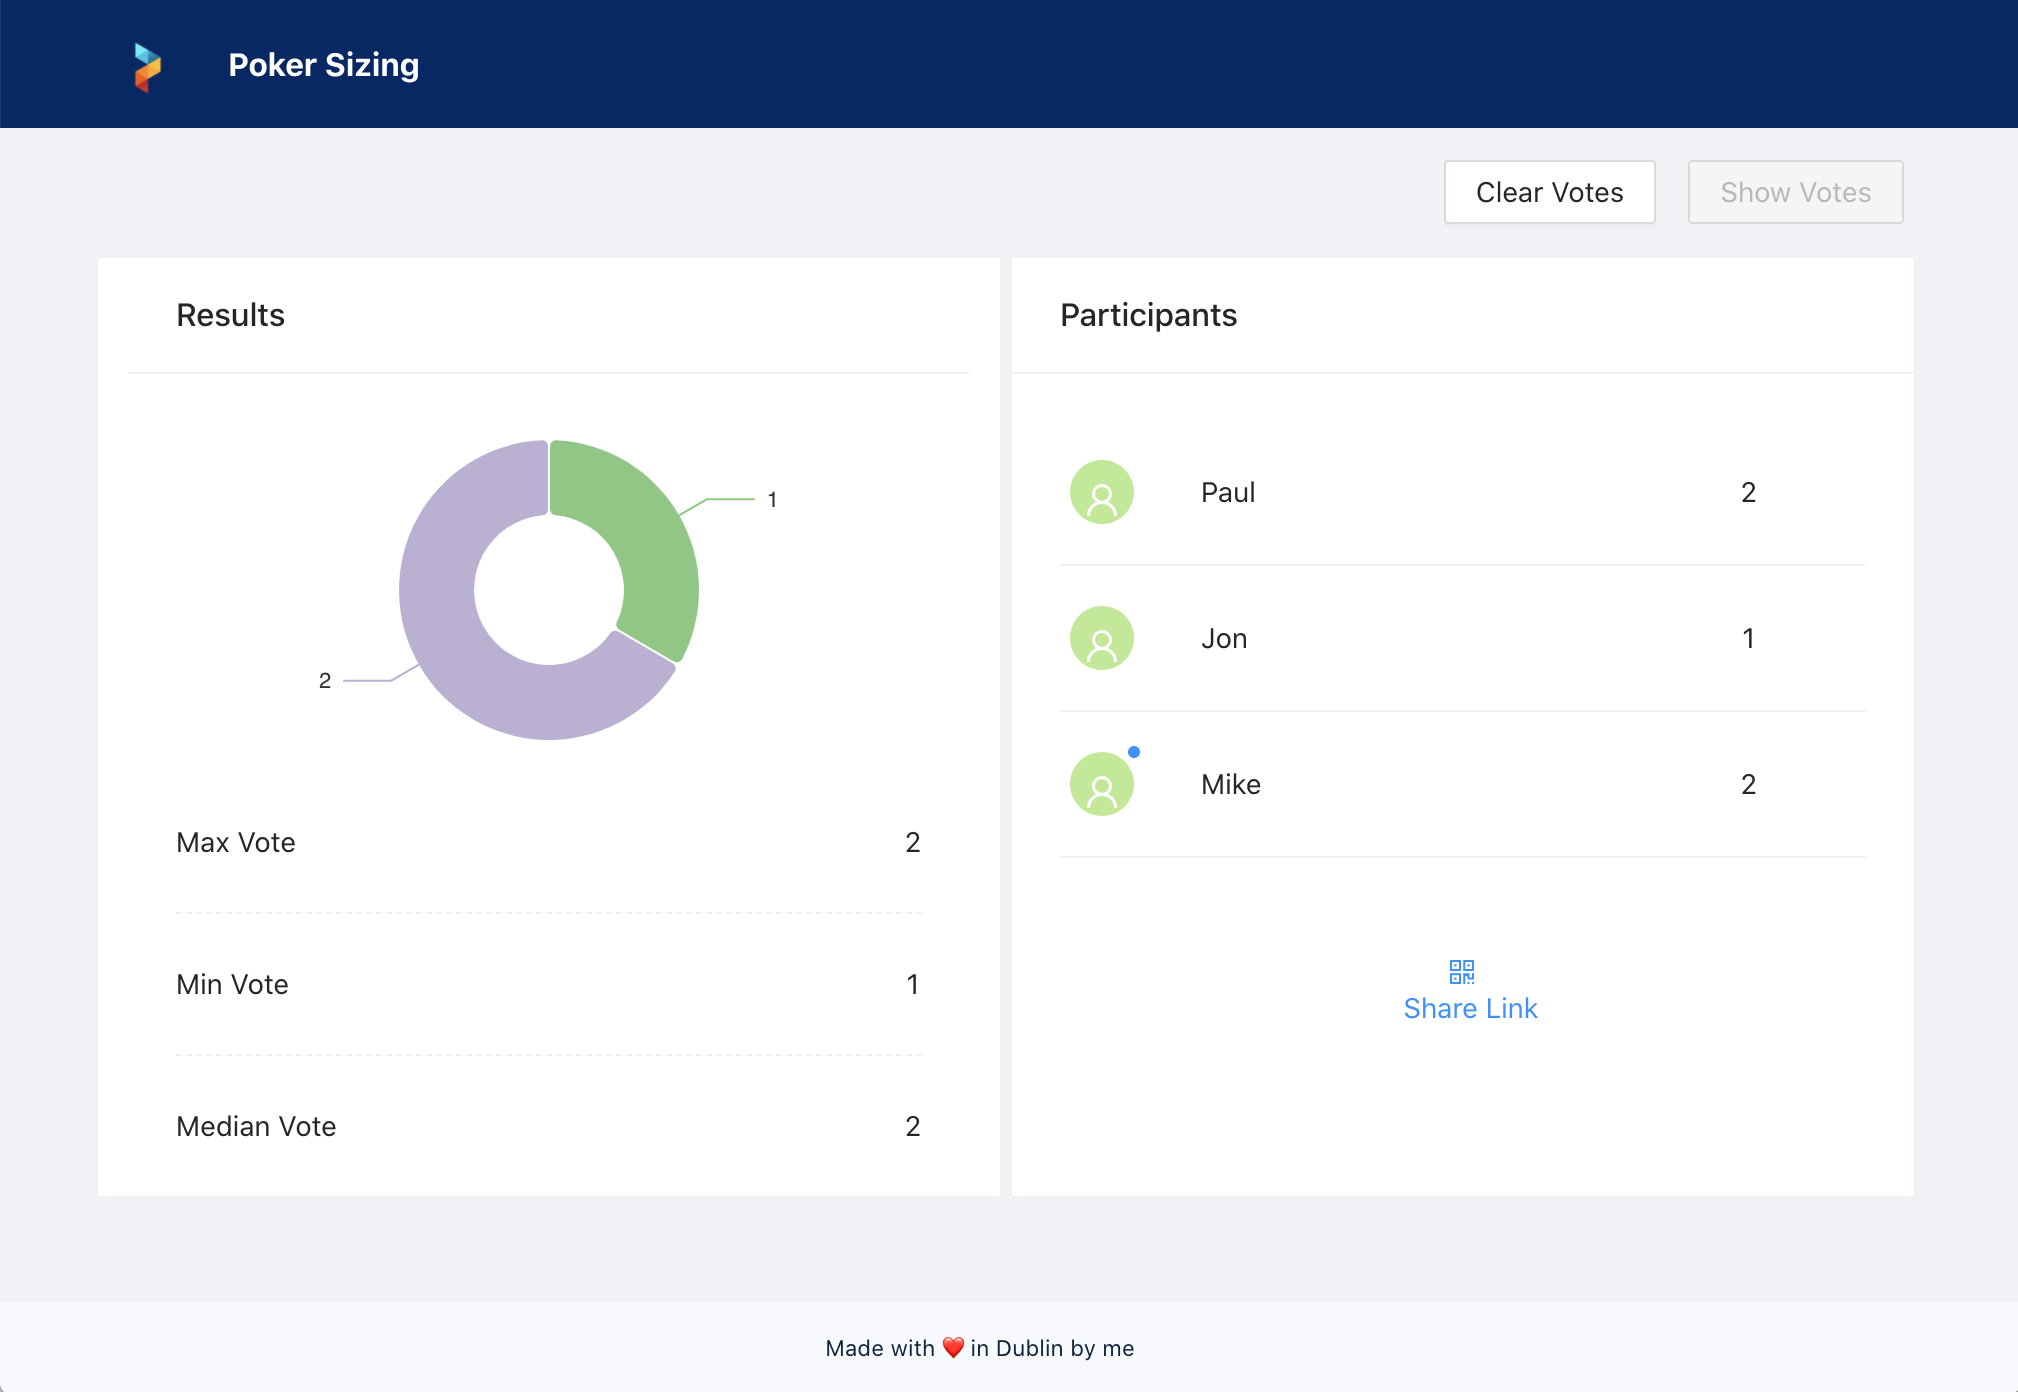Open the Share Link link
The width and height of the screenshot is (2018, 1392).
1469,1008
